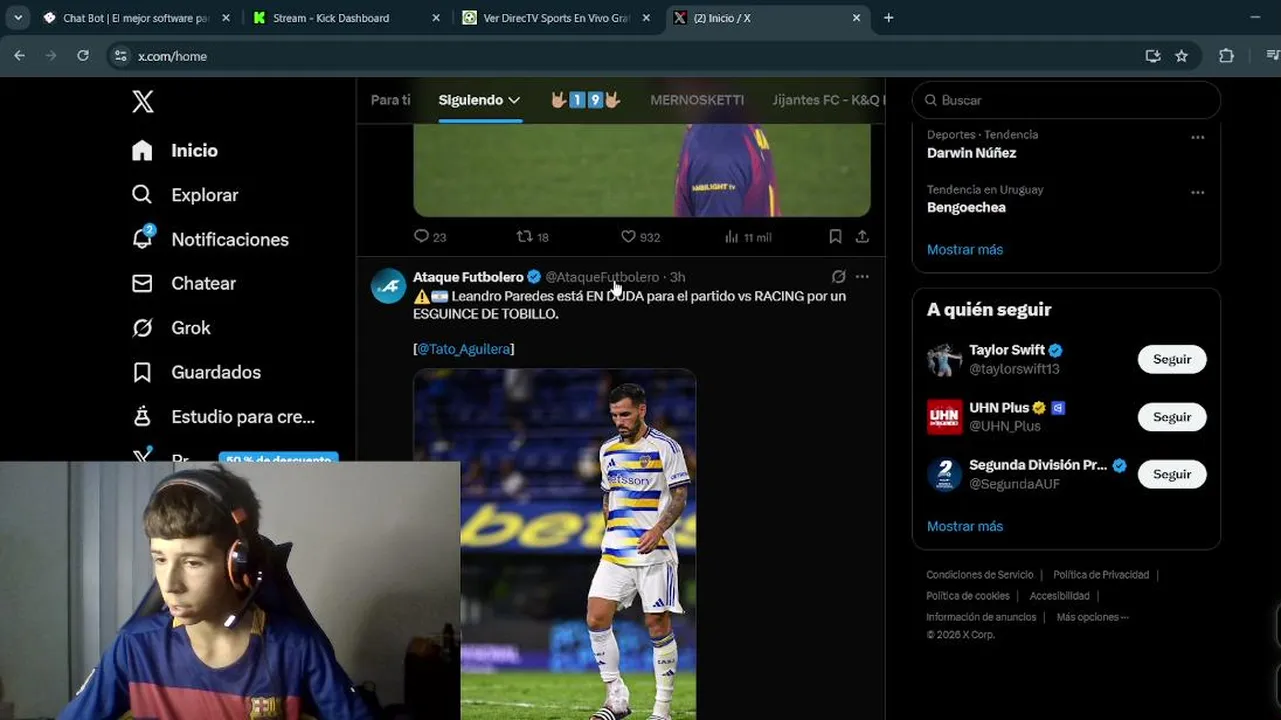Switch to Jijantes FC tab
The height and width of the screenshot is (720, 1281).
coord(828,100)
